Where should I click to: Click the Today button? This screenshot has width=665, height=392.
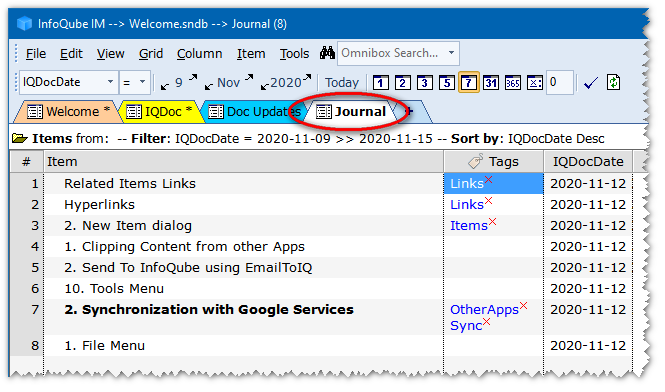tap(342, 82)
